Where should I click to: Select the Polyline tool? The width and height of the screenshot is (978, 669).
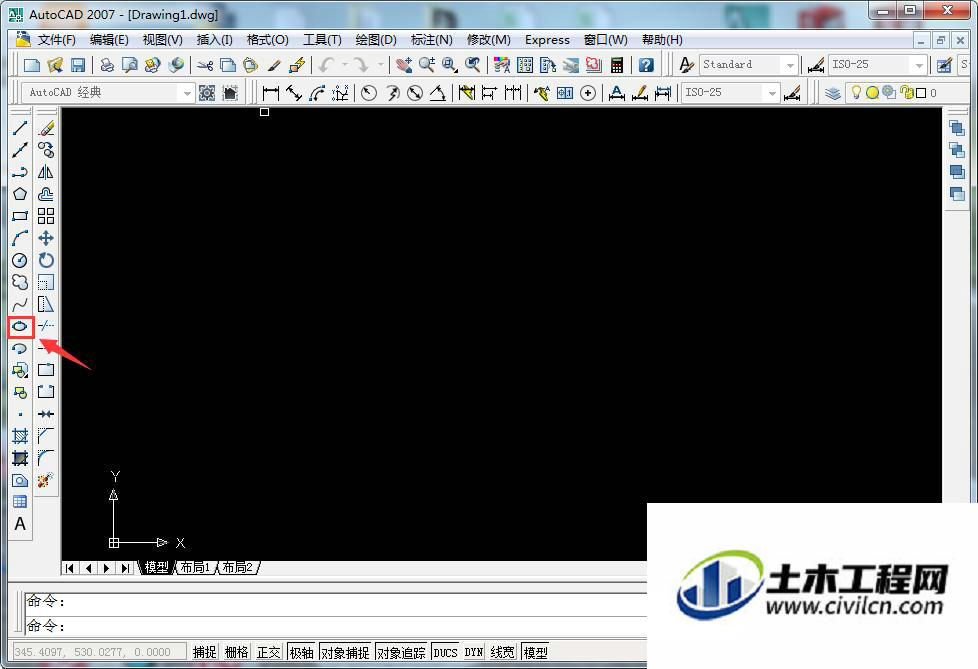20,172
